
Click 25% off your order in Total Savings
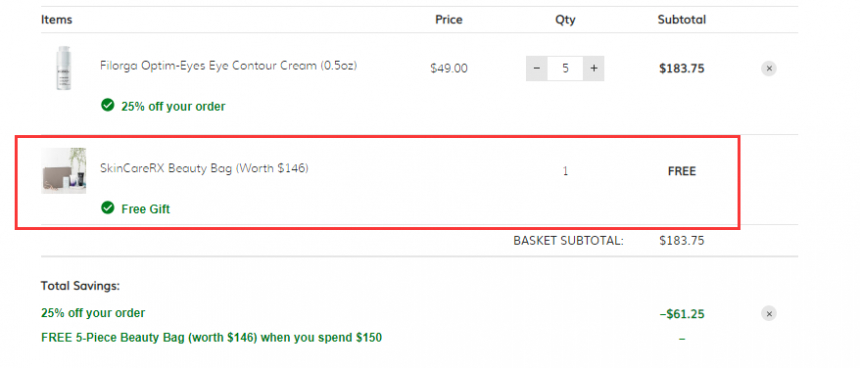pos(93,313)
